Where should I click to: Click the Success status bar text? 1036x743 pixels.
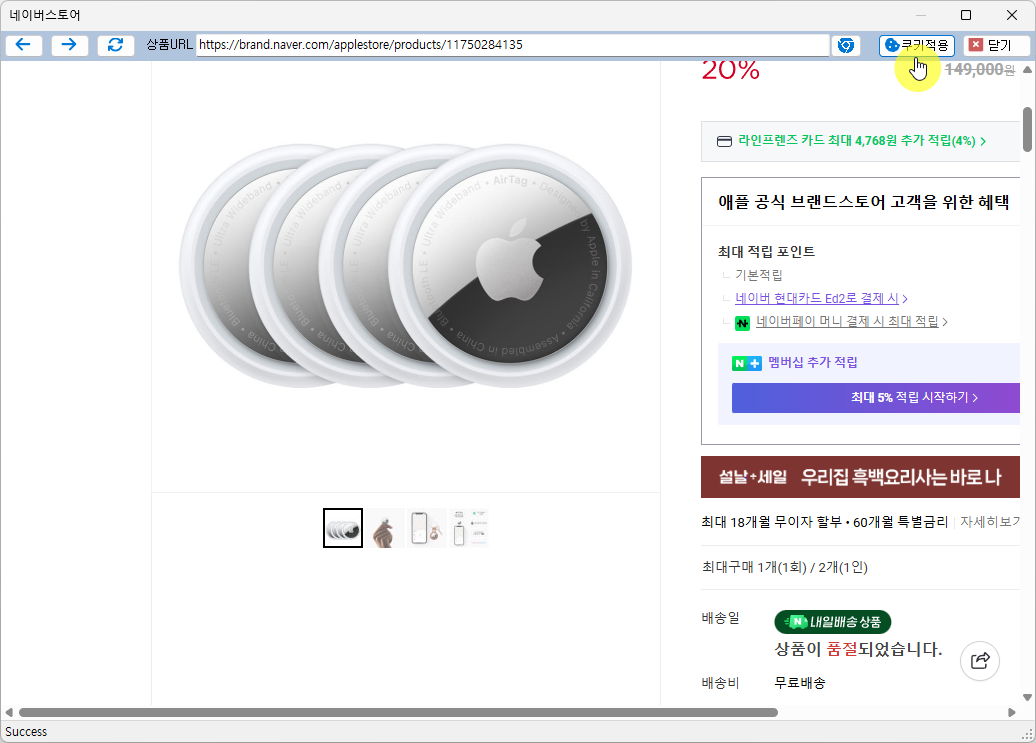pyautogui.click(x=26, y=732)
